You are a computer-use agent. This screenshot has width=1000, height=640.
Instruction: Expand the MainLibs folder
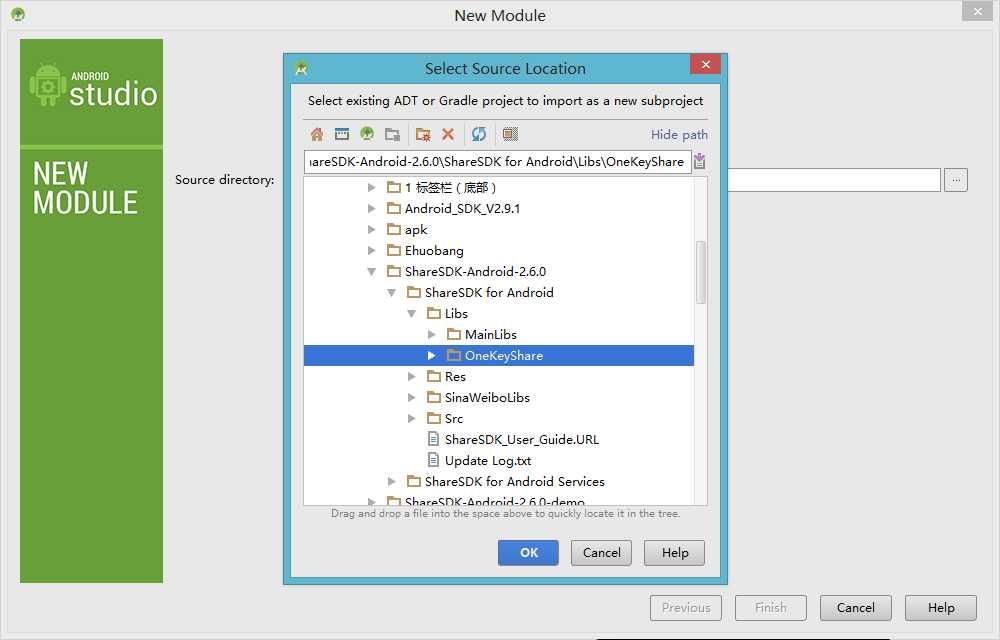pos(432,335)
